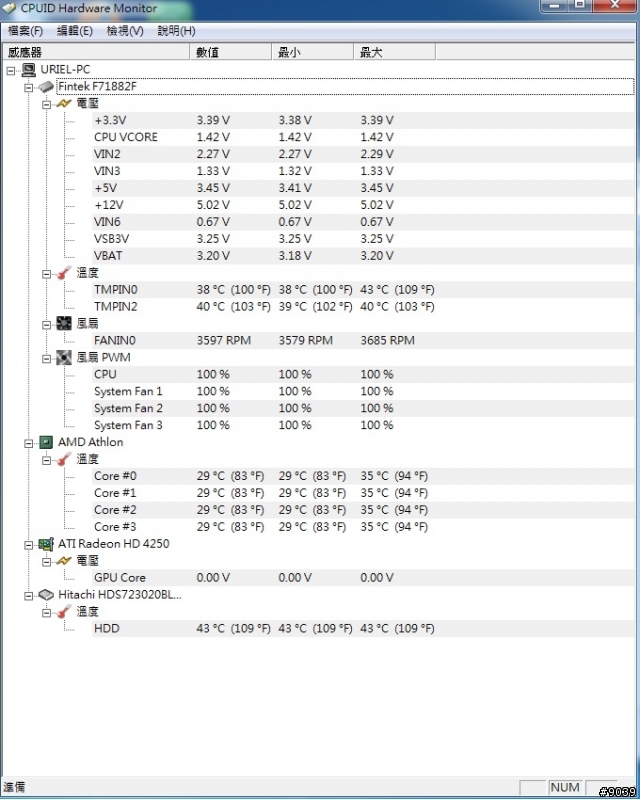This screenshot has width=640, height=800.
Task: Click the 最大 maximum column header
Action: pos(395,52)
